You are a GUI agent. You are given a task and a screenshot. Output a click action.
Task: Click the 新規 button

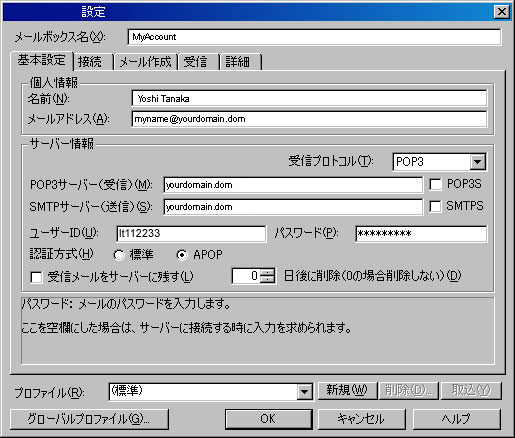pos(347,390)
